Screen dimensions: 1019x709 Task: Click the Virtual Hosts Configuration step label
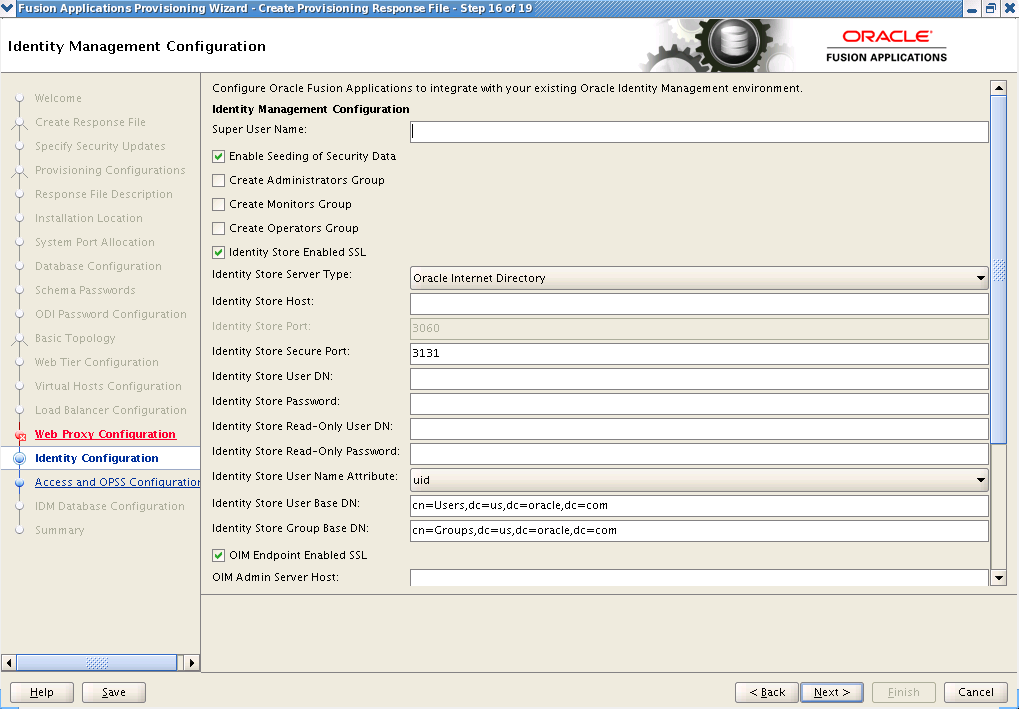pos(108,387)
